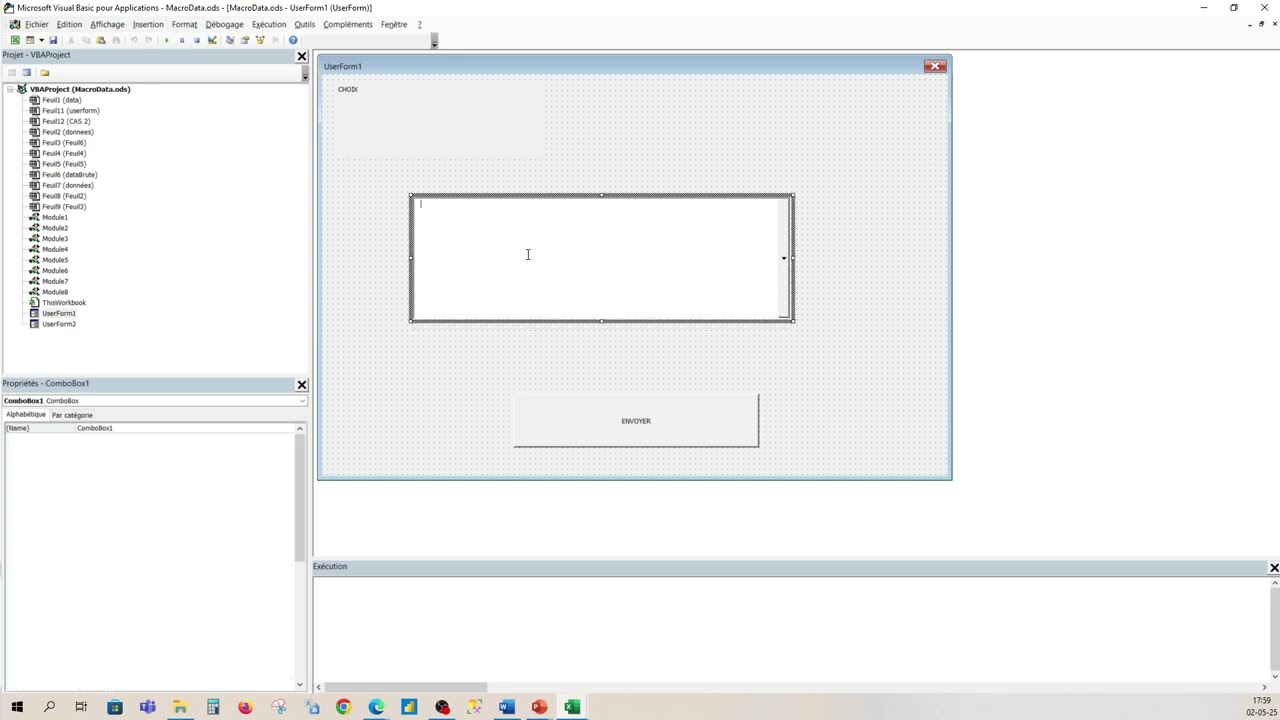Open the Affichage menu
This screenshot has width=1280, height=720.
(107, 24)
